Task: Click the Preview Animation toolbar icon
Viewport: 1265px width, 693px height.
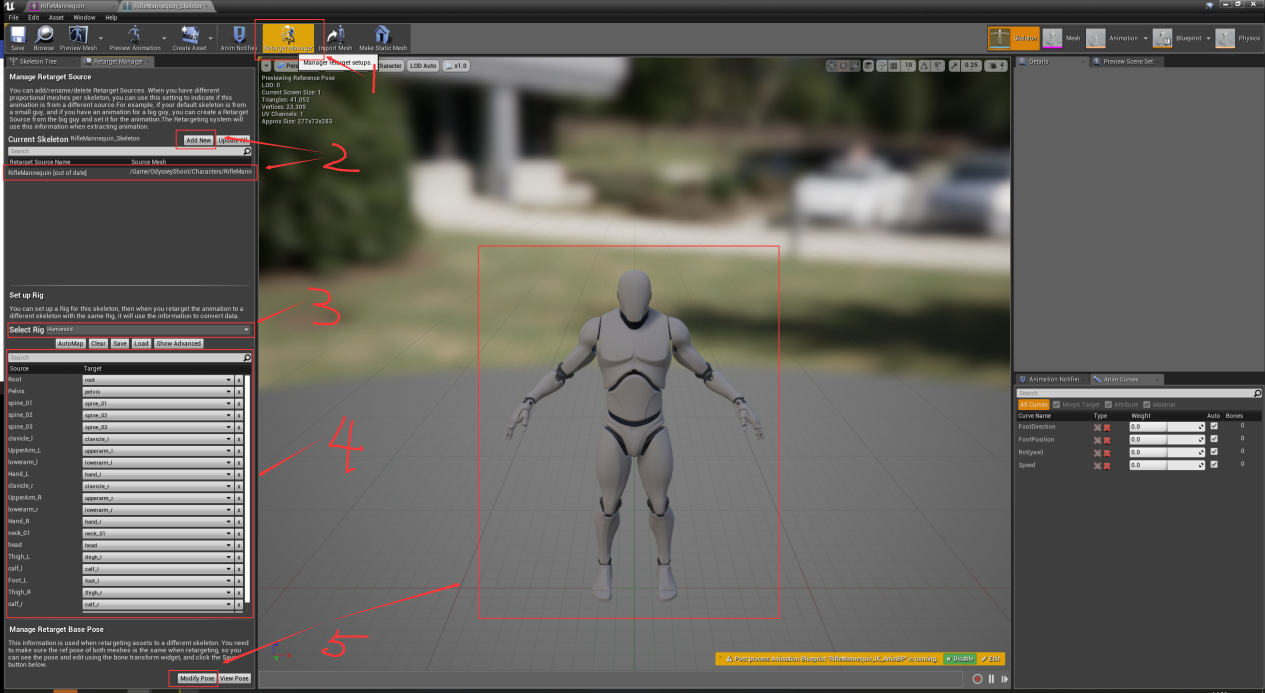Action: [x=133, y=38]
